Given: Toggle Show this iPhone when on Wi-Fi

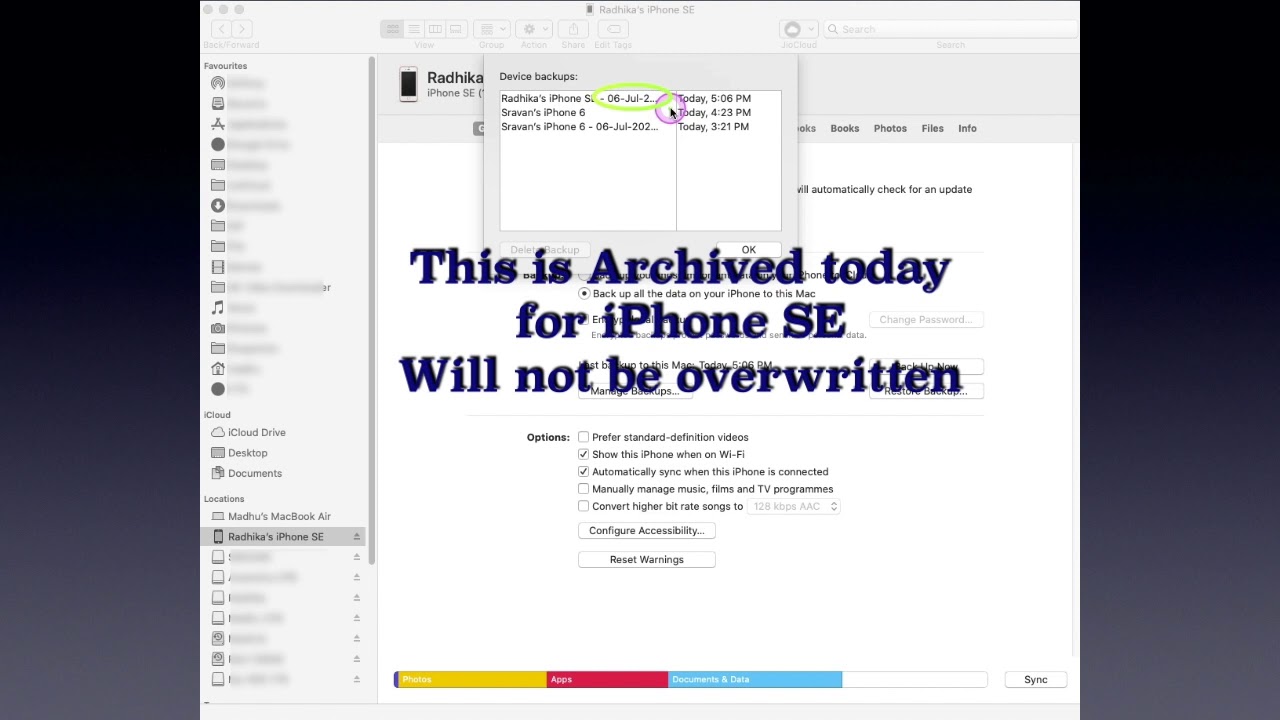Looking at the screenshot, I should tap(583, 454).
